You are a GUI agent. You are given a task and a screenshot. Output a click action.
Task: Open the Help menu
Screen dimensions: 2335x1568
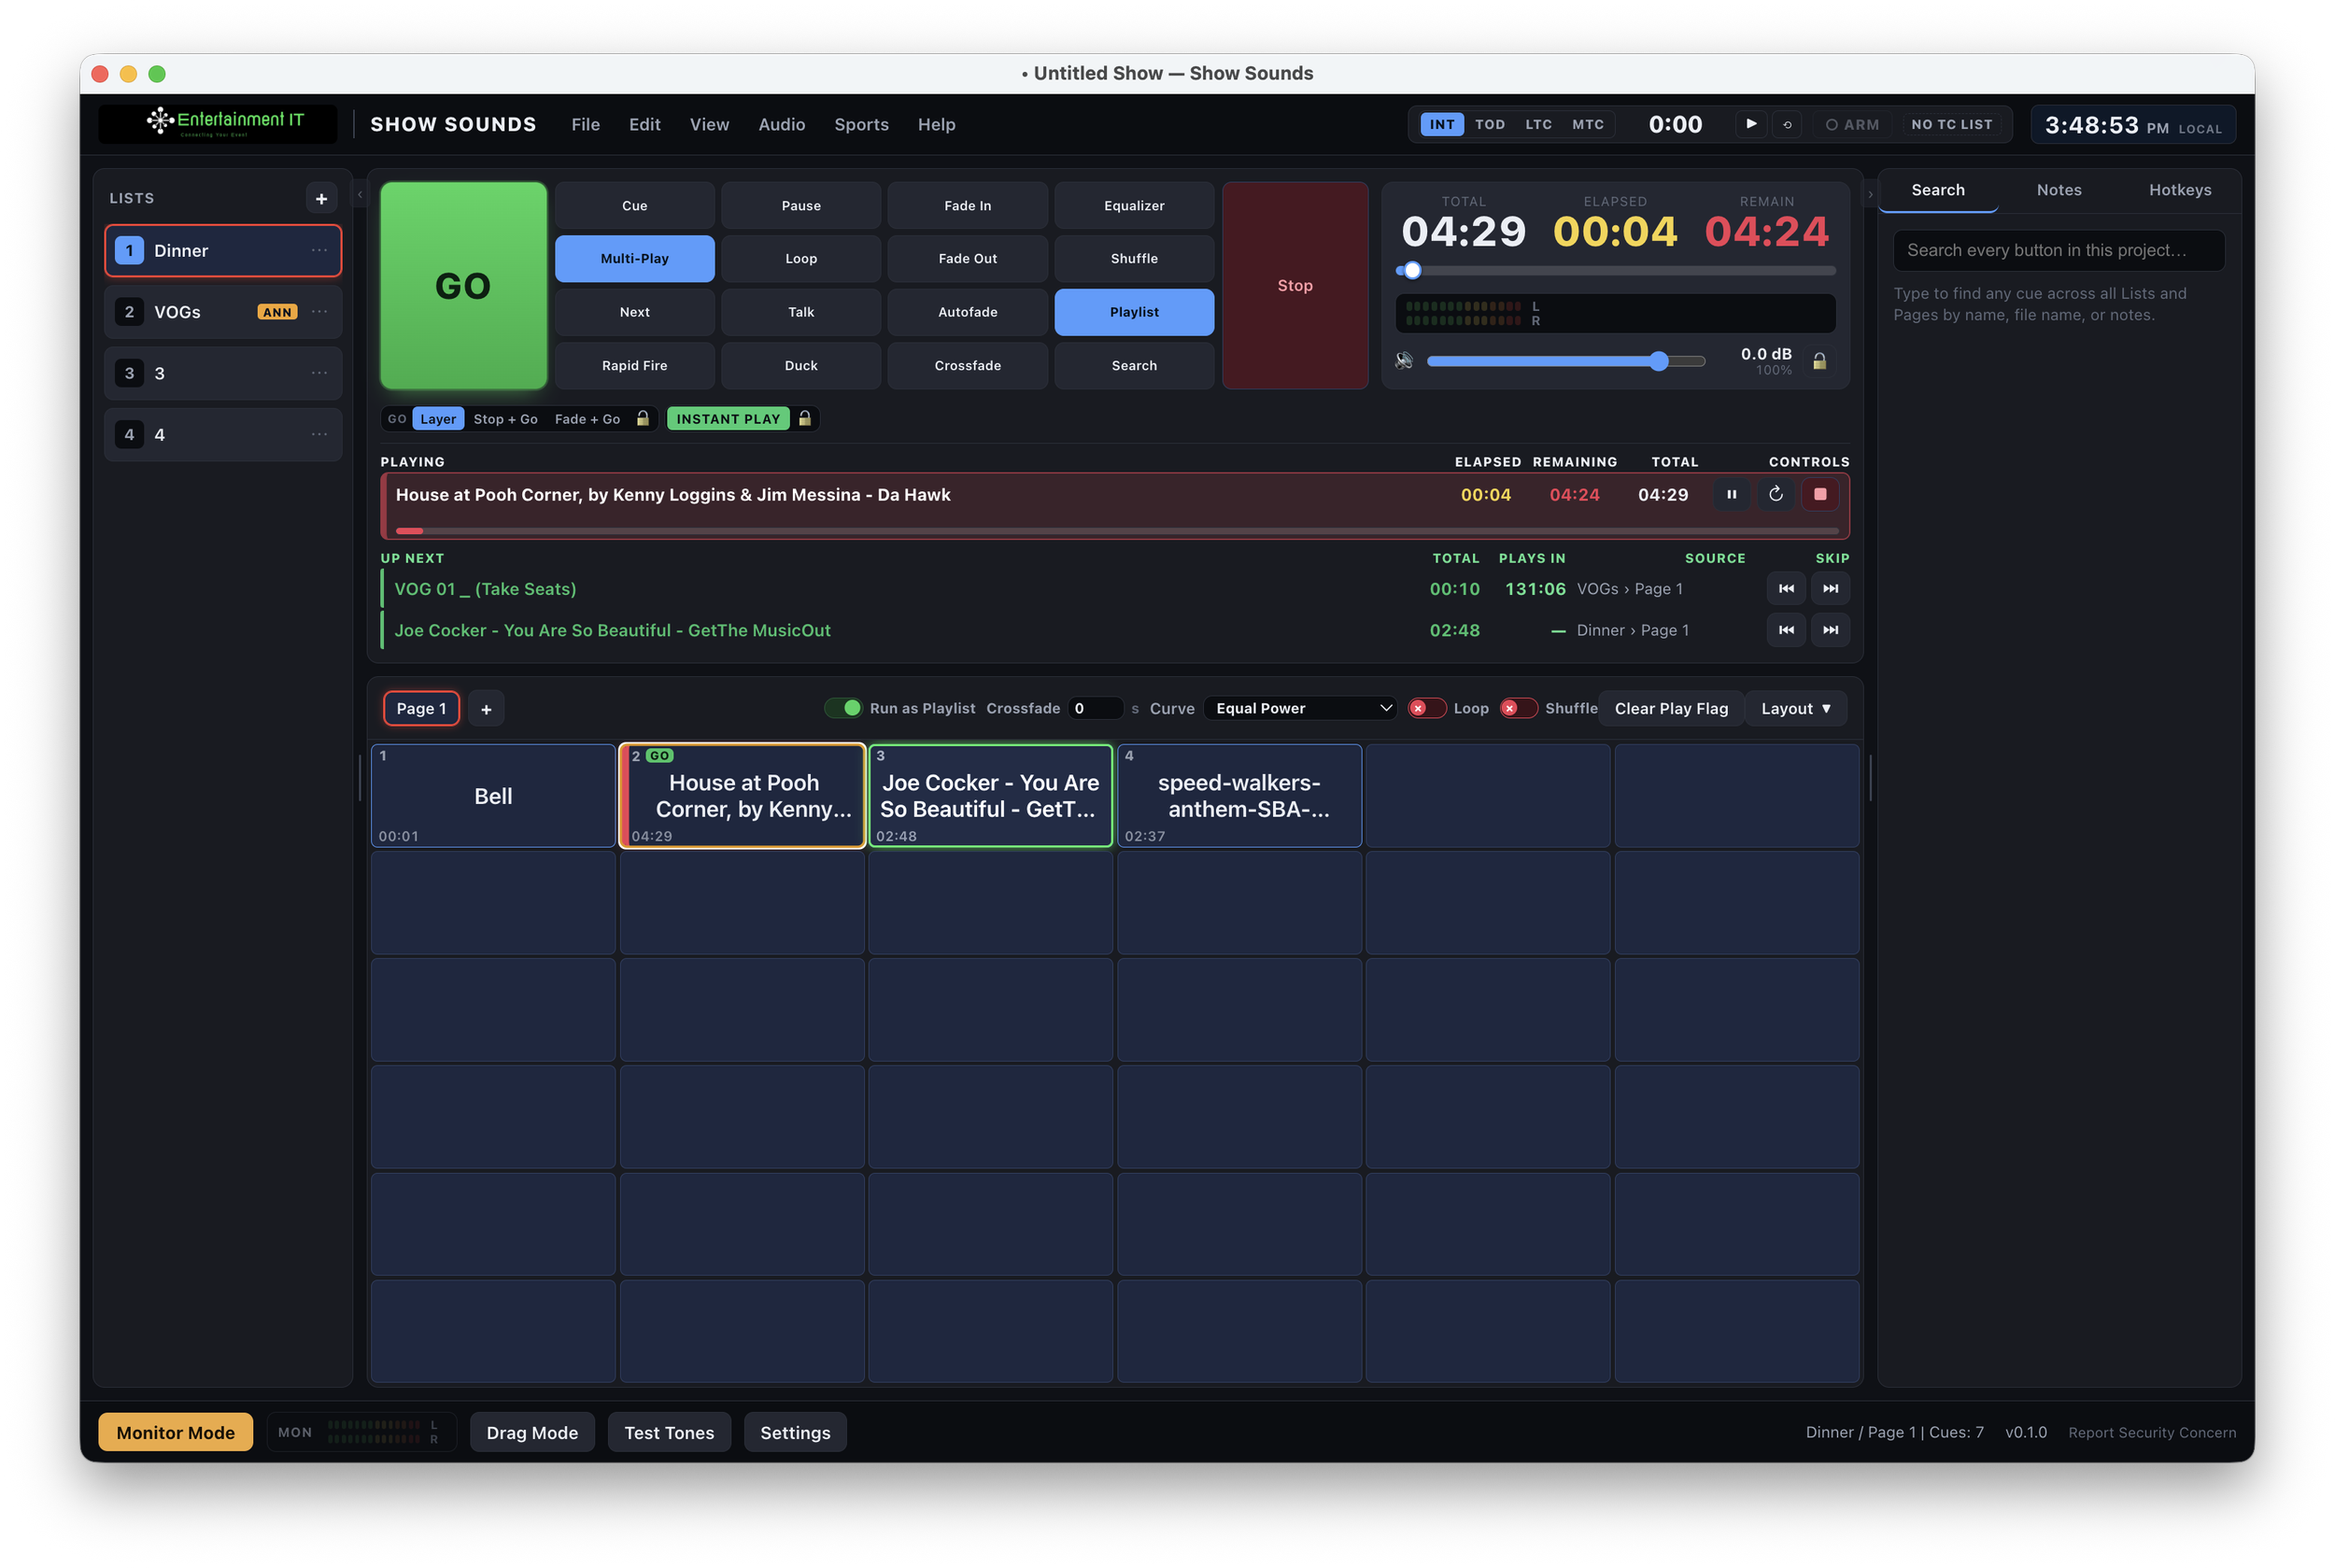point(936,124)
